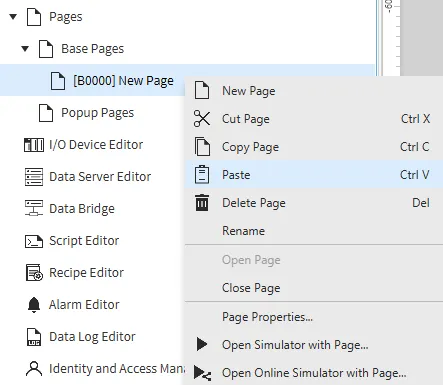
Task: Select Popup Pages in the tree
Action: tap(97, 113)
